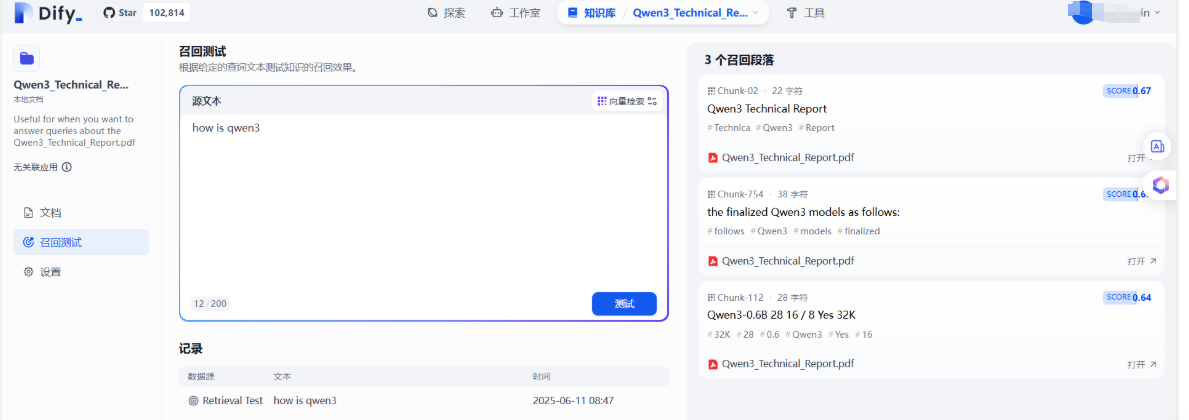The width and height of the screenshot is (1189, 420).
Task: Click the 102,814 star count
Action: (x=166, y=13)
